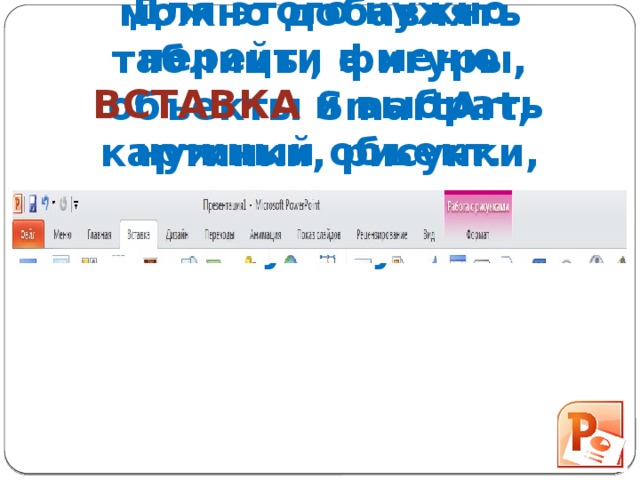The width and height of the screenshot is (640, 480).
Task: Click the Презентация1 - Microsoft PowerPoint title text
Action: 261,205
